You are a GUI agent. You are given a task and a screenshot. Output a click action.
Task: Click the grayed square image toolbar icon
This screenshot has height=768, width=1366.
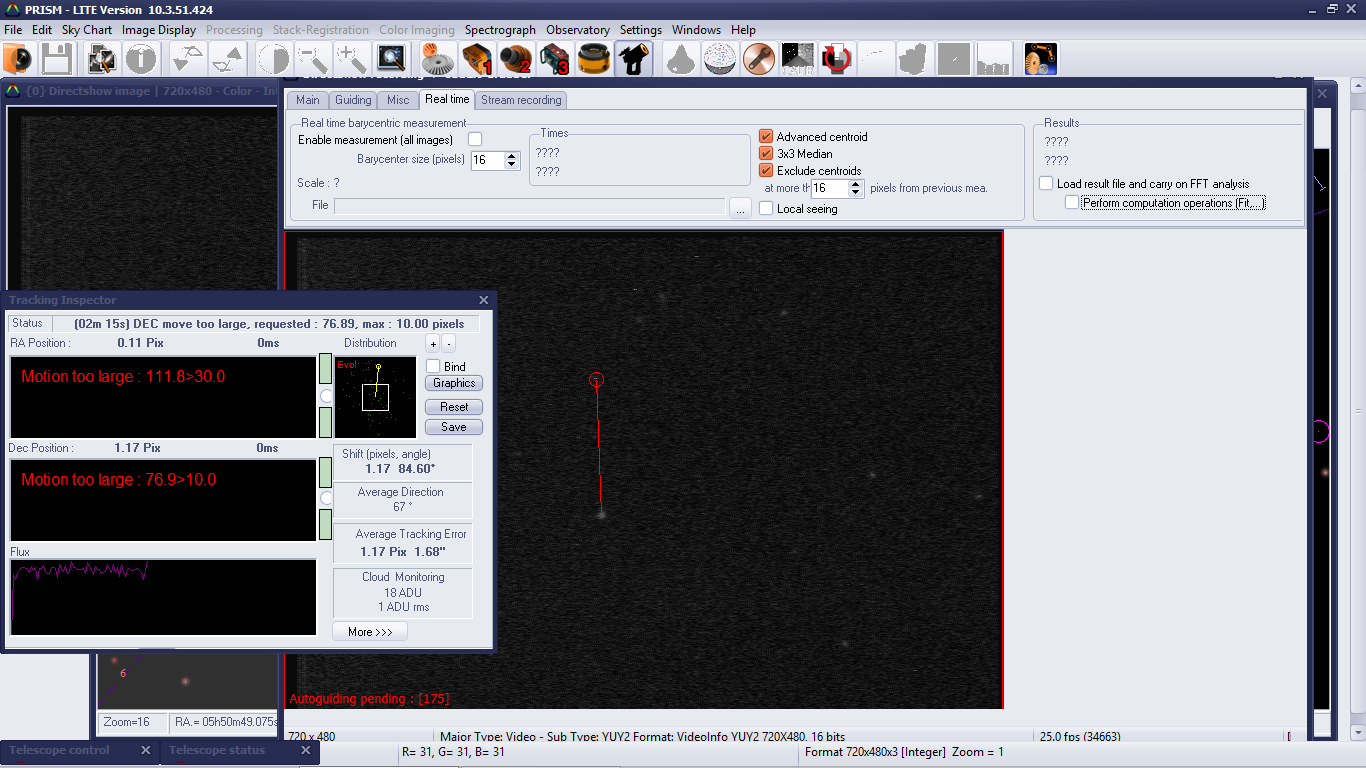(955, 59)
